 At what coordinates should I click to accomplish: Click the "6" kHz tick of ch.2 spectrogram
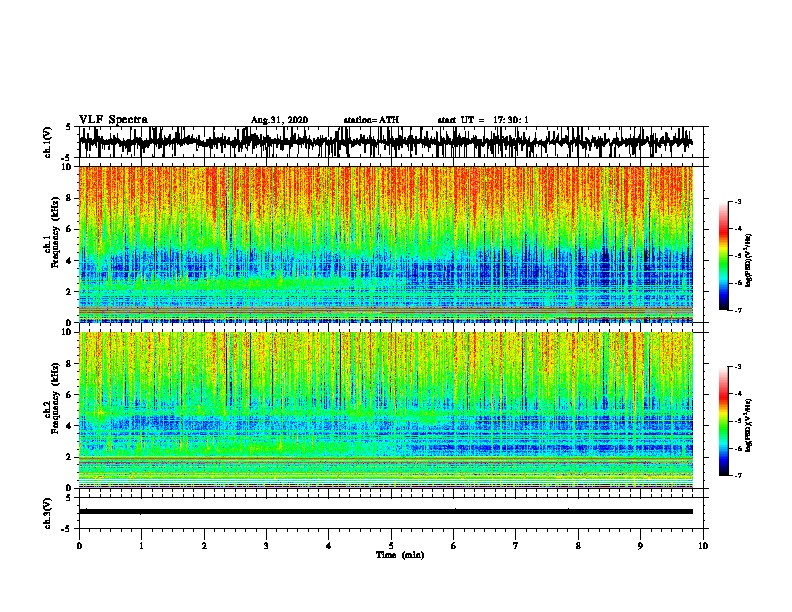pyautogui.click(x=71, y=394)
